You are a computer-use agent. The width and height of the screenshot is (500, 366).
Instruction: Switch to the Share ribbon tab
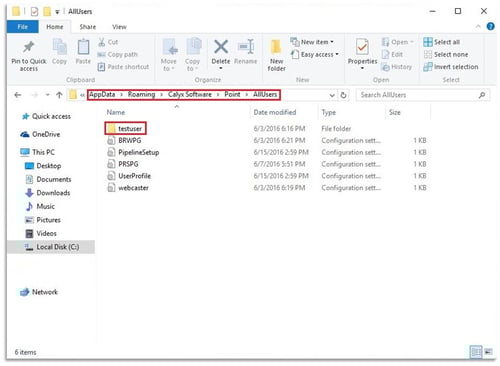[88, 27]
